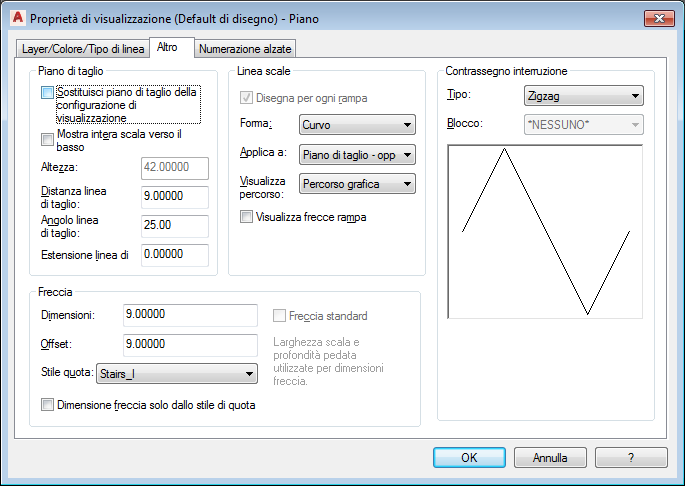Confirm with the OK button
Image resolution: width=685 pixels, height=486 pixels.
tap(469, 458)
